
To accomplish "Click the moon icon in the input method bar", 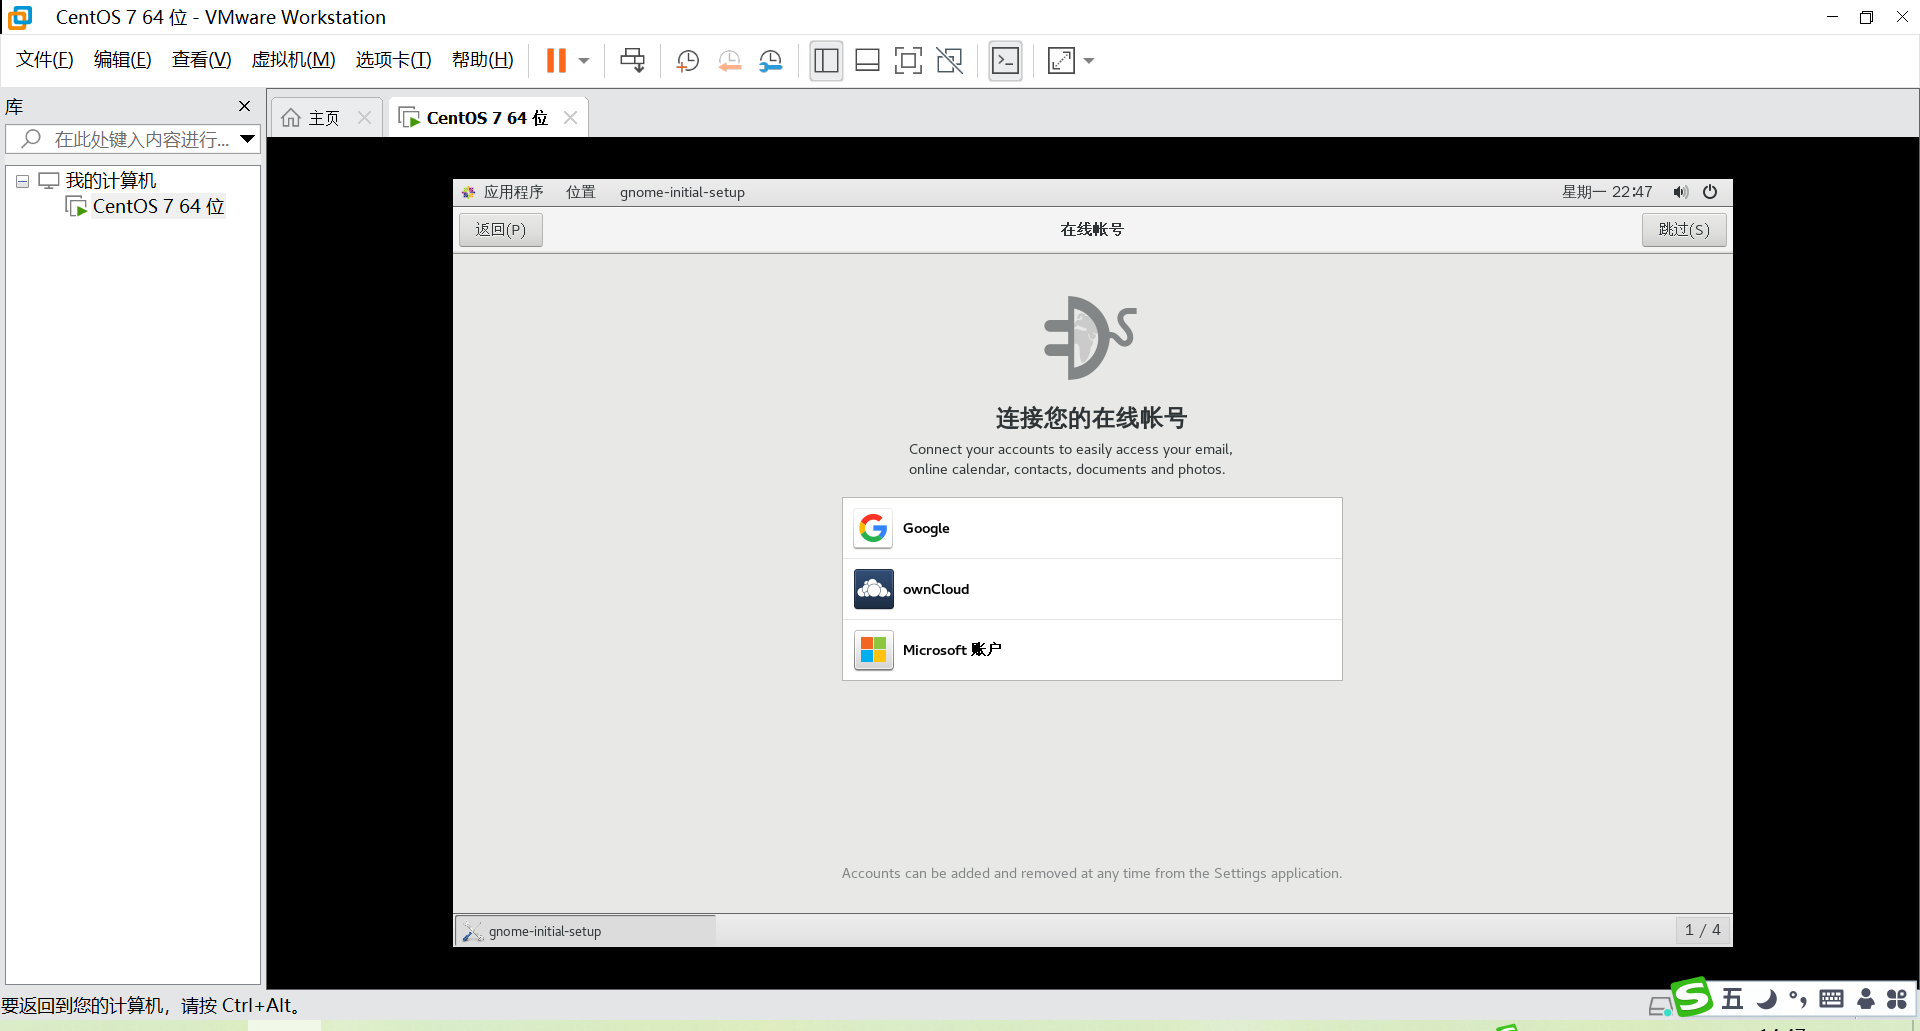I will click(1767, 999).
